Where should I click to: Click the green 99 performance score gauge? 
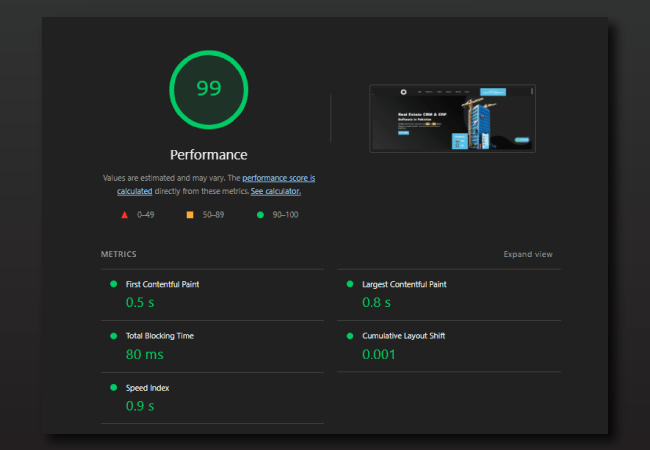pyautogui.click(x=208, y=89)
